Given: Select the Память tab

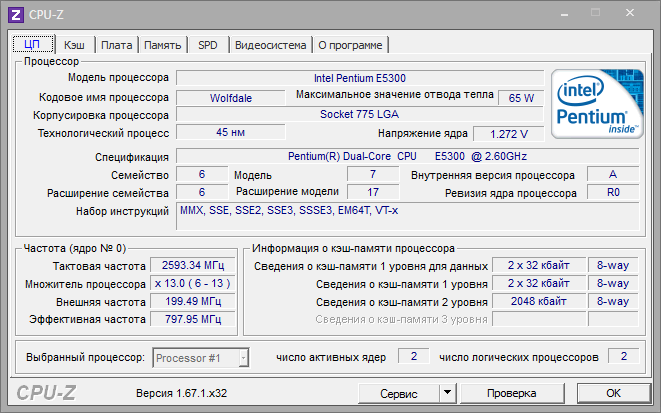Looking at the screenshot, I should click(x=162, y=45).
